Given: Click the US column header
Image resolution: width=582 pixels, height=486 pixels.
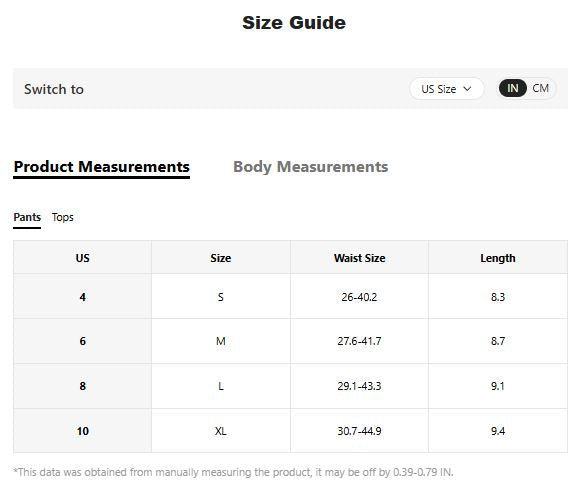Looking at the screenshot, I should pos(82,258).
